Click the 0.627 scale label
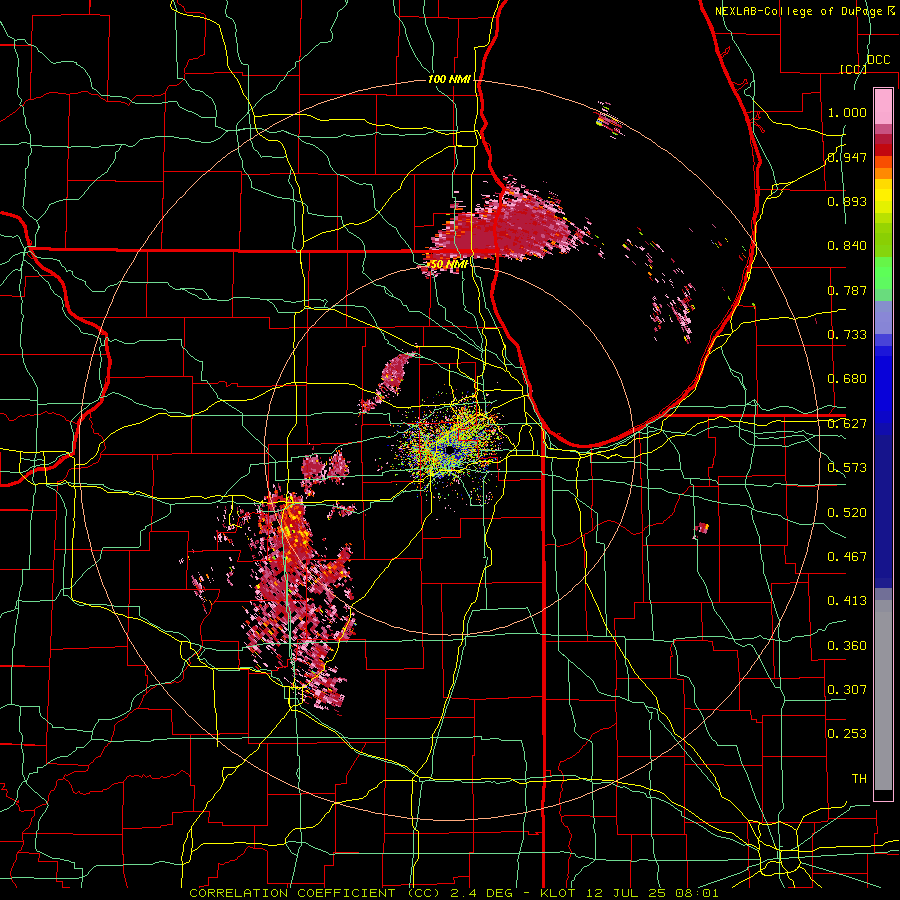The height and width of the screenshot is (900, 900). 847,424
